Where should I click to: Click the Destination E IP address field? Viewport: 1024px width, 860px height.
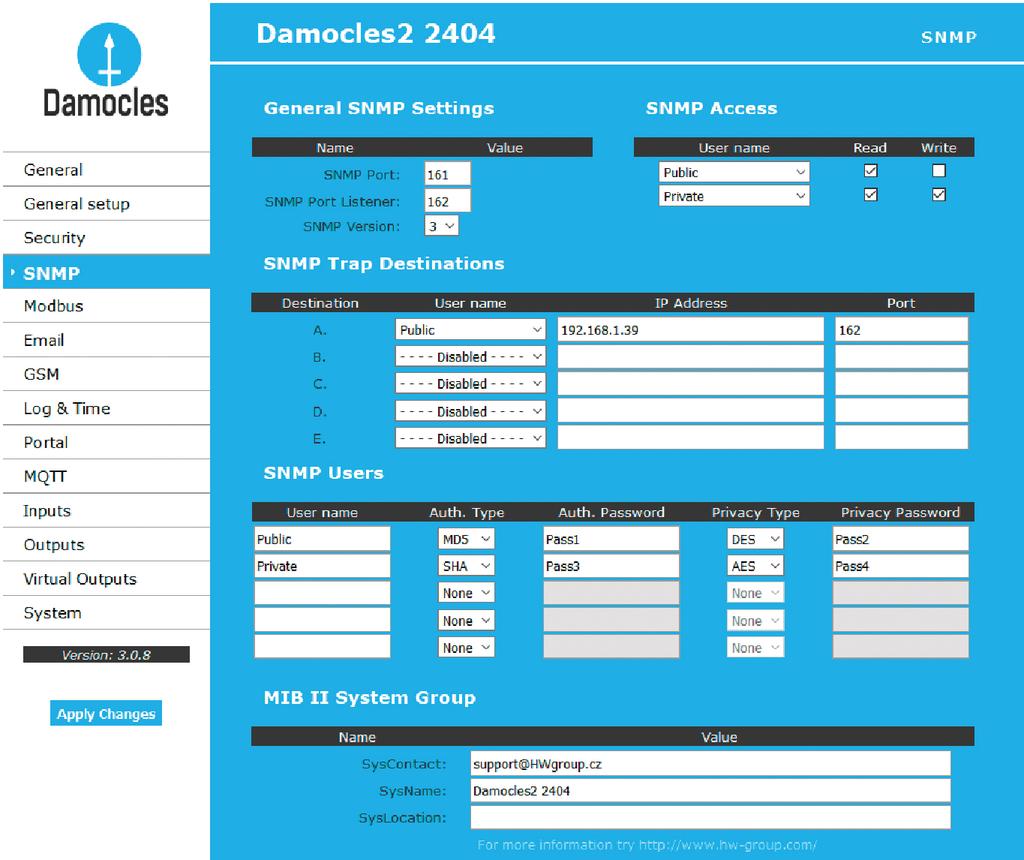coord(690,438)
